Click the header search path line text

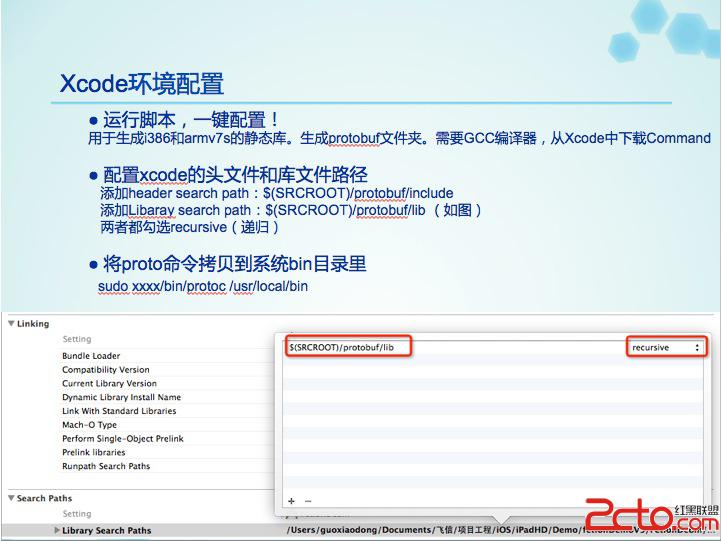pos(277,193)
